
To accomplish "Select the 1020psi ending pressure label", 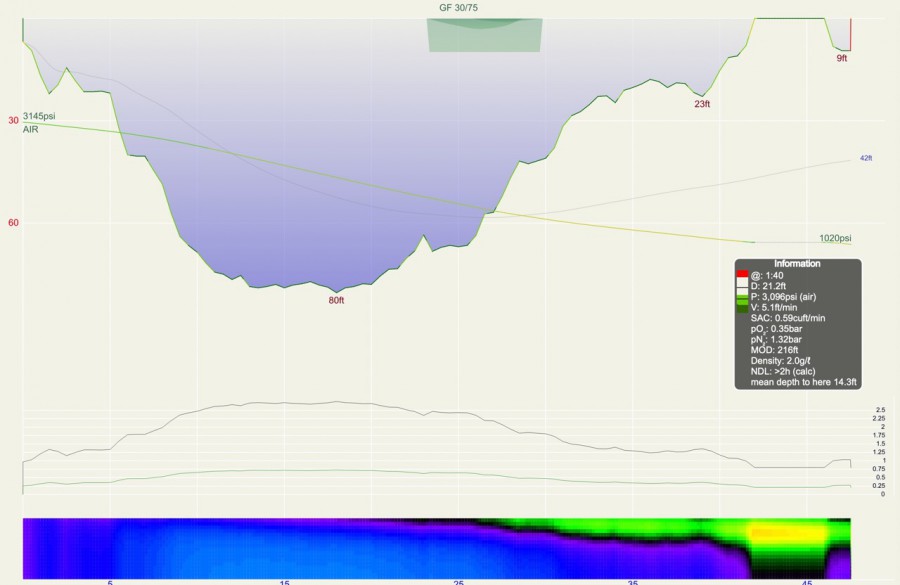I will click(x=835, y=238).
